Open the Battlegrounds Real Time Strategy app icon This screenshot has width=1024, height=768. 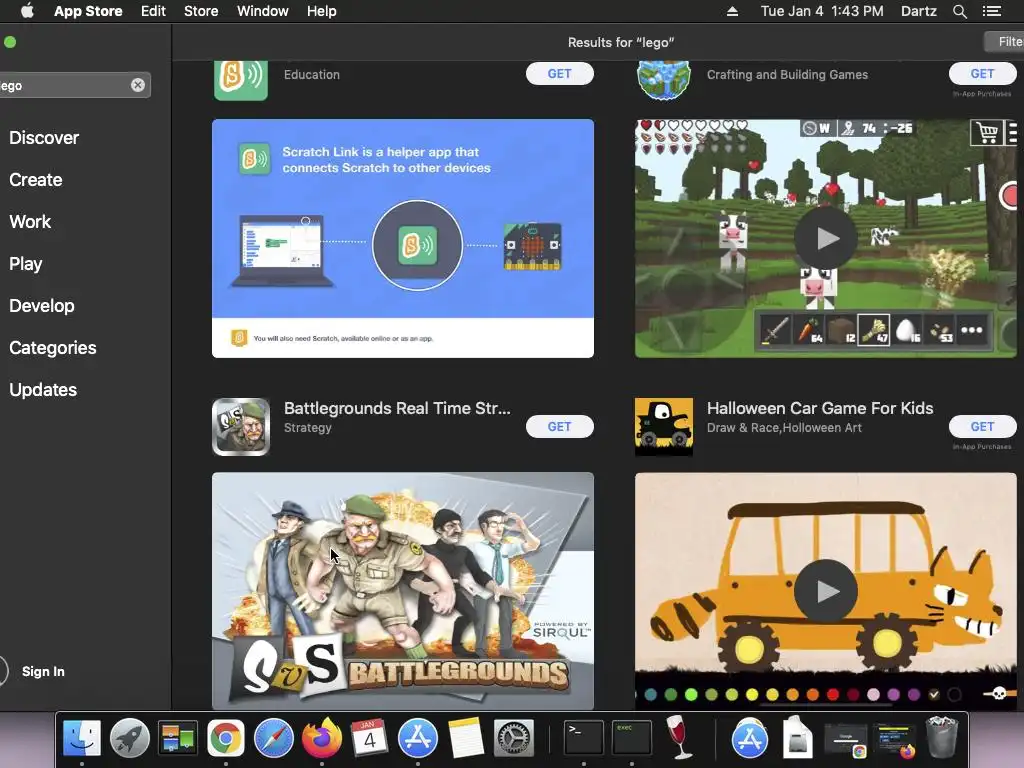tap(241, 426)
